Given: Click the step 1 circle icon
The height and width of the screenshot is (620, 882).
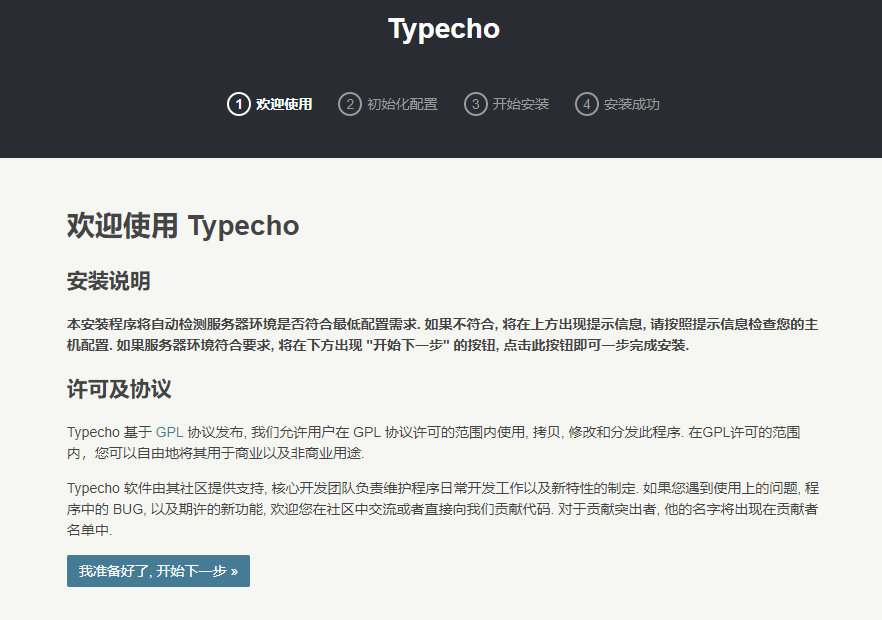Looking at the screenshot, I should click(238, 104).
